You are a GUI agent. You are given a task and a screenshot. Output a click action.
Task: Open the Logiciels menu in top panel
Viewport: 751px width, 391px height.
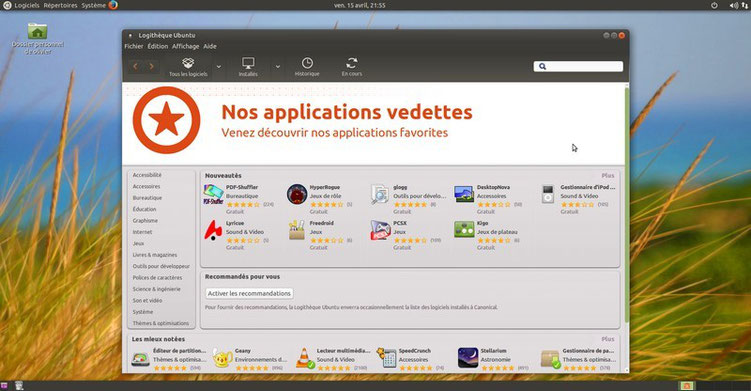pyautogui.click(x=27, y=5)
